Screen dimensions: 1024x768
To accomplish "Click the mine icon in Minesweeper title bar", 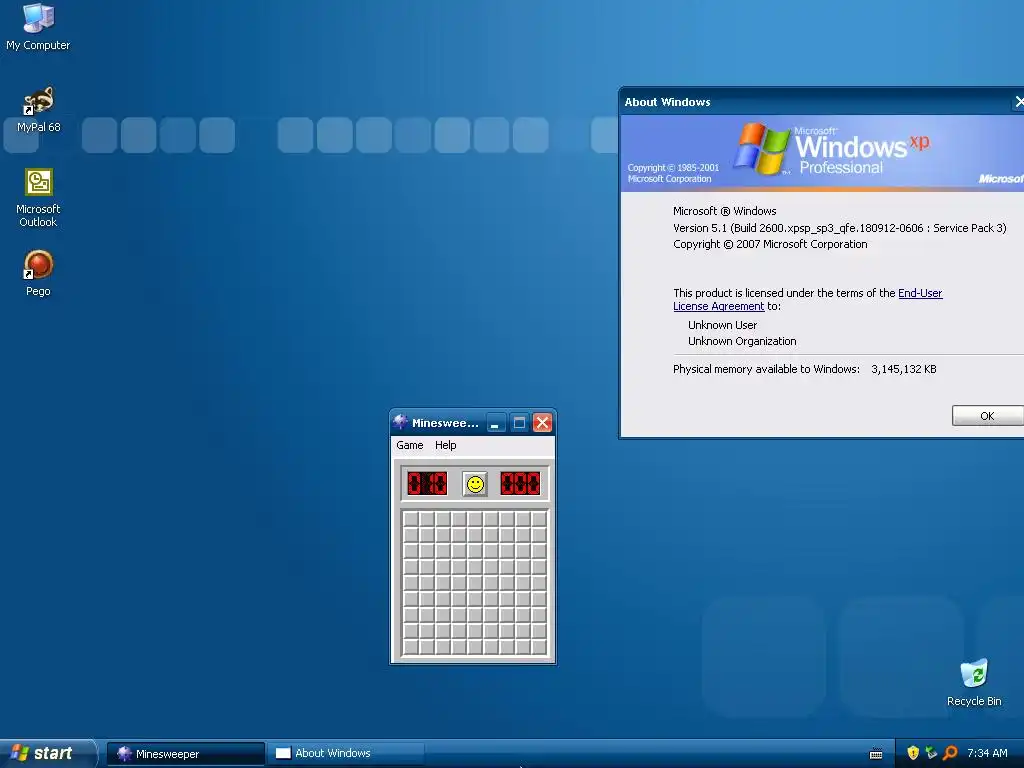I will (x=400, y=422).
